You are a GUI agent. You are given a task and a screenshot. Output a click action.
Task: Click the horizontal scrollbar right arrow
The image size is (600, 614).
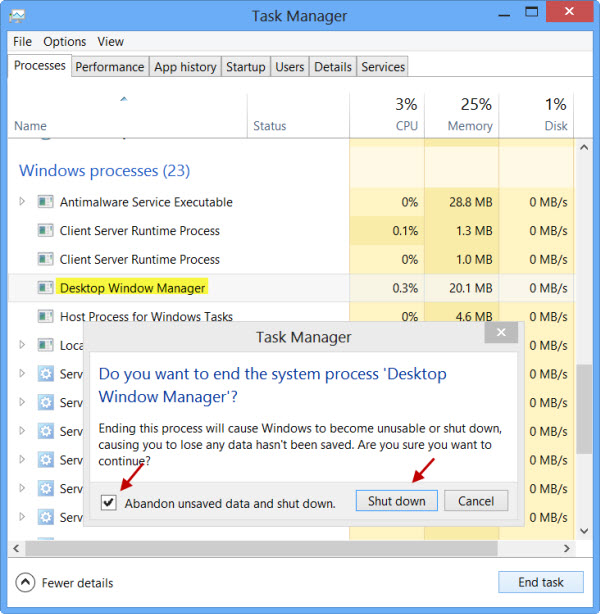click(566, 548)
